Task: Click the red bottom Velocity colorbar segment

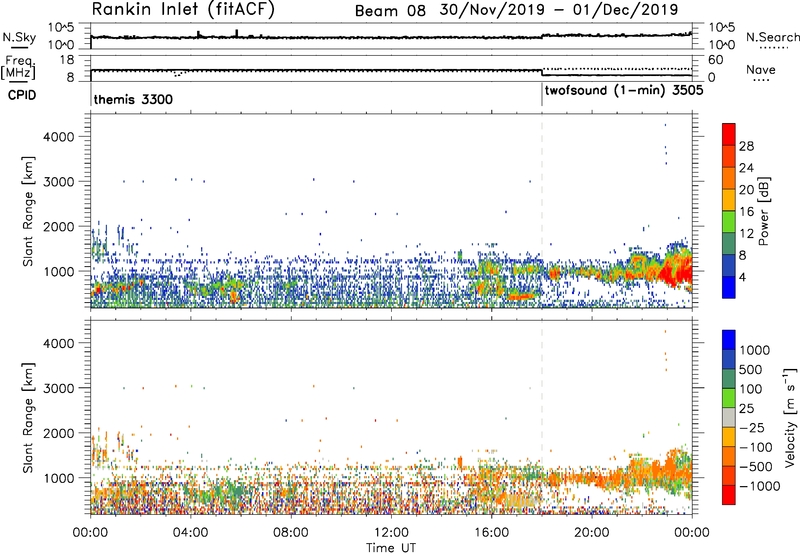Action: 729,495
